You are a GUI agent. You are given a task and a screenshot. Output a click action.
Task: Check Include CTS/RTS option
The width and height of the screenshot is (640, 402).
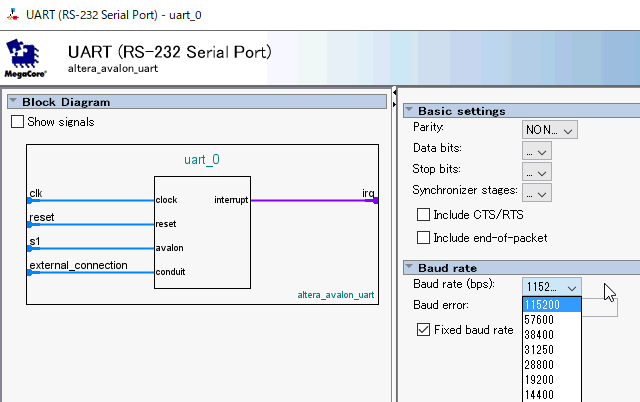423,215
